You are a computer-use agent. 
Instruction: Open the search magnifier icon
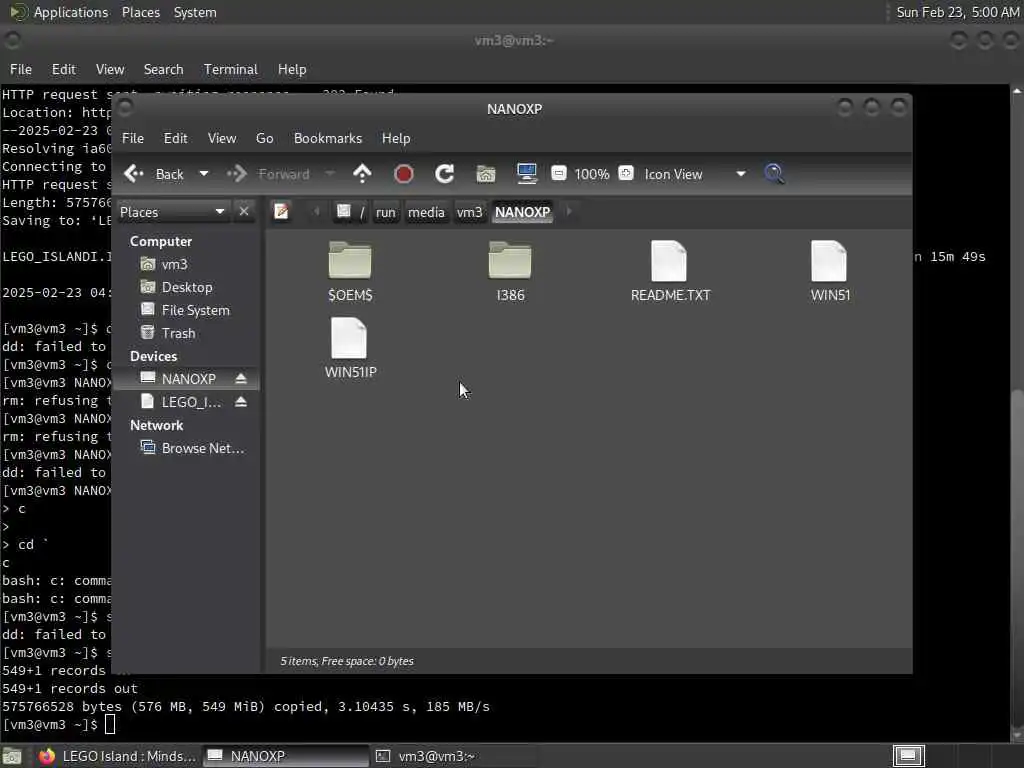[x=775, y=174]
